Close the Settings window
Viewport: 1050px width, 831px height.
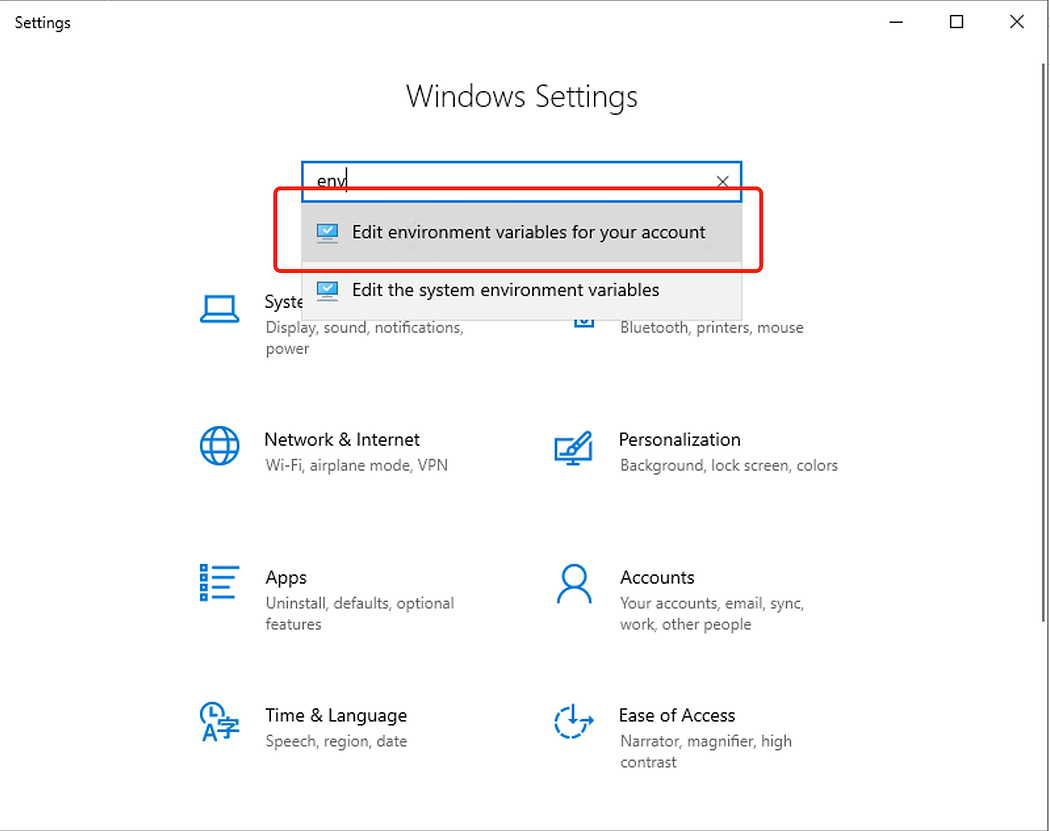click(x=1017, y=22)
